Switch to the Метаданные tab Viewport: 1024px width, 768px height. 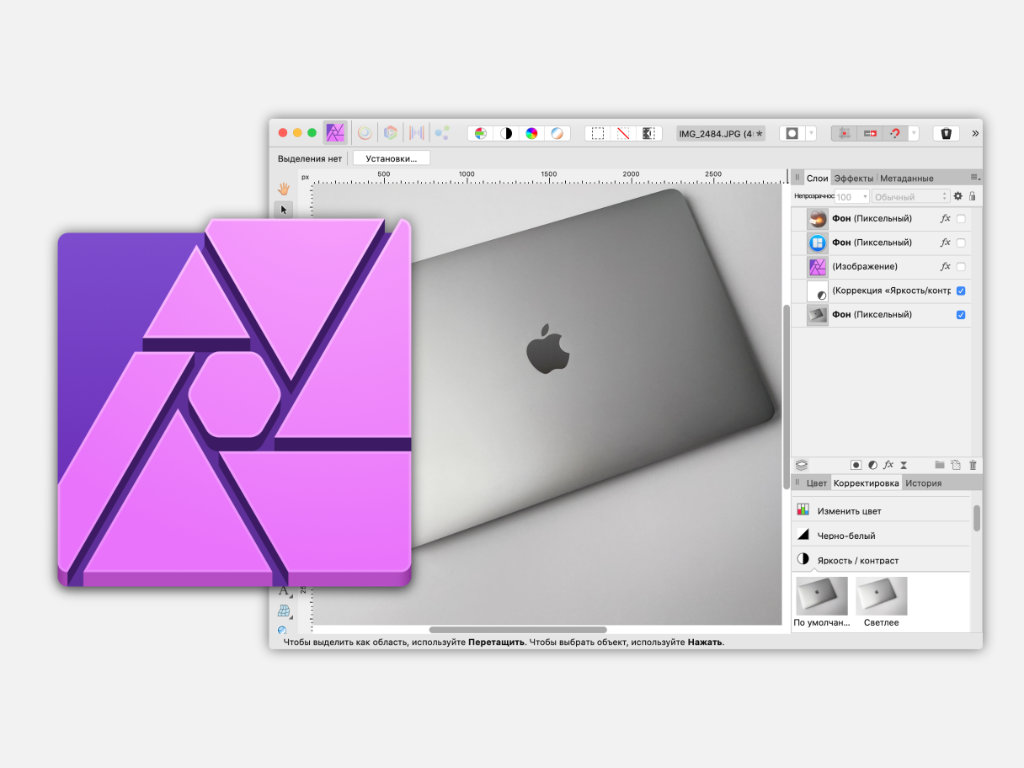906,178
